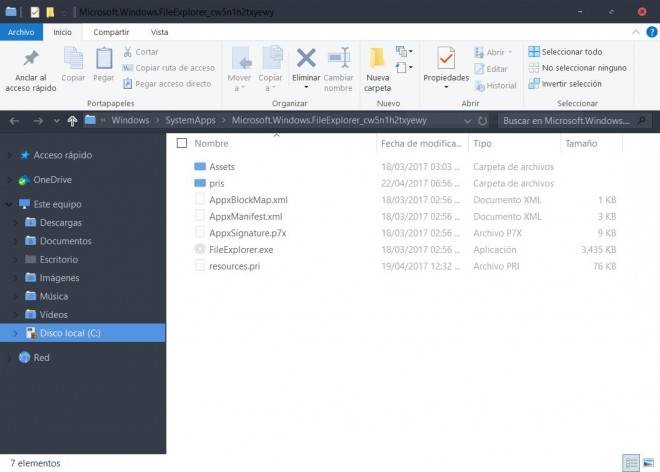Open the Copiar a menu

click(x=270, y=69)
